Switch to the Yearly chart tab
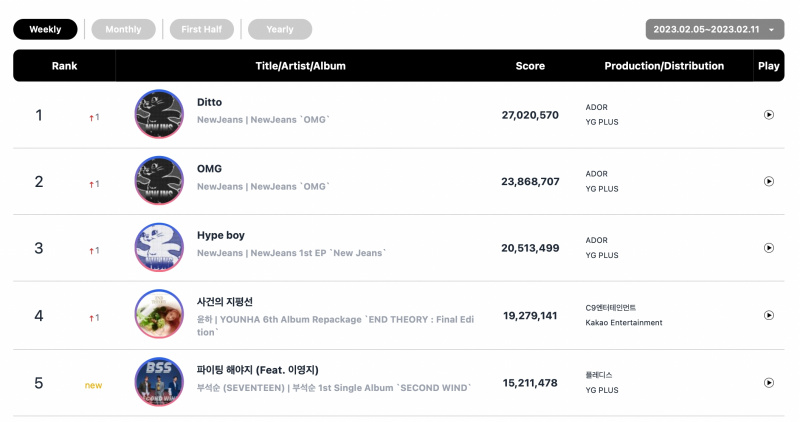Screen dimensions: 800x422 [x=280, y=29]
